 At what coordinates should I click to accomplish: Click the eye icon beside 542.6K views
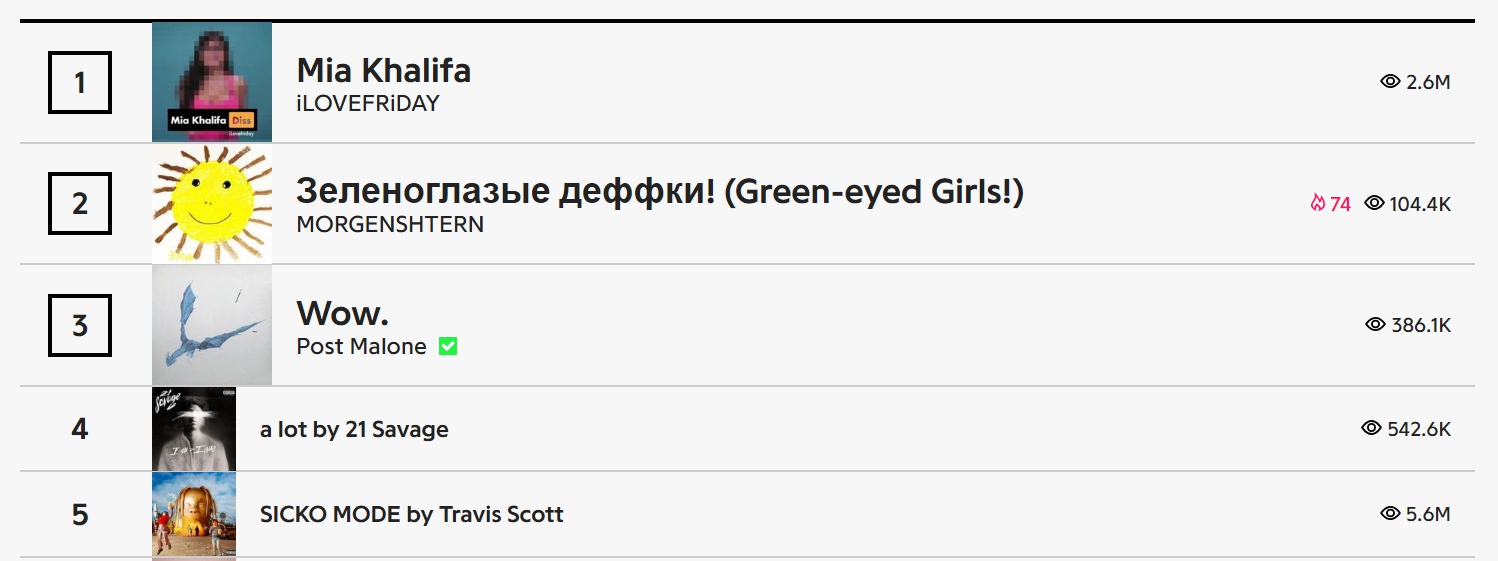pyautogui.click(x=1371, y=429)
